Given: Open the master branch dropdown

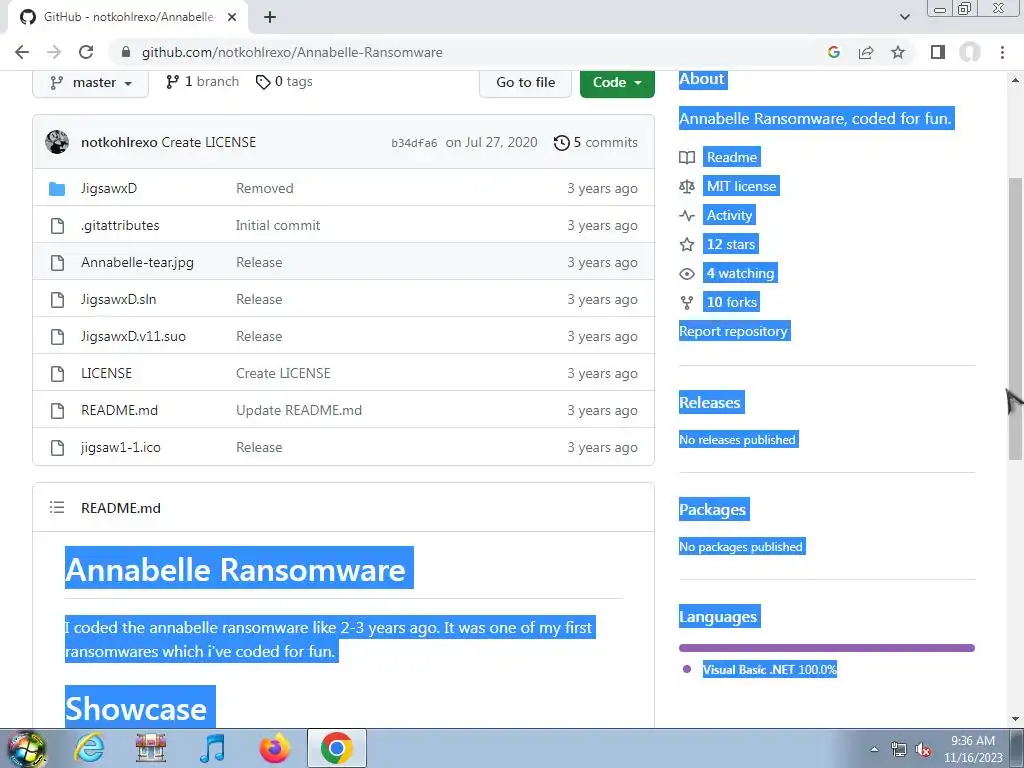Looking at the screenshot, I should click(x=91, y=83).
